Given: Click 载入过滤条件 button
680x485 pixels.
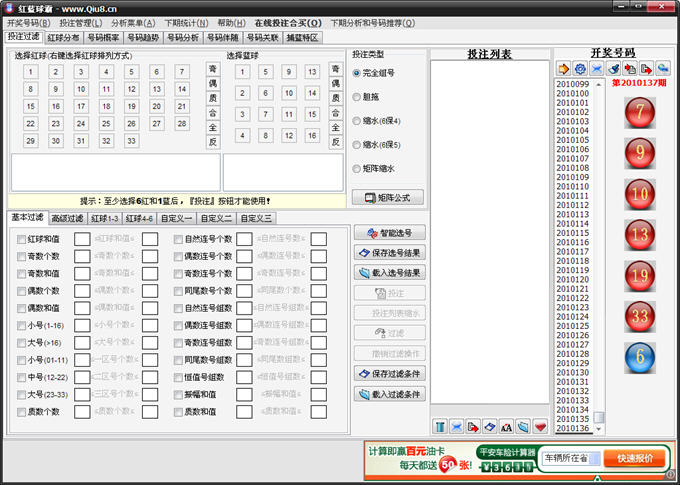Looking at the screenshot, I should (389, 394).
